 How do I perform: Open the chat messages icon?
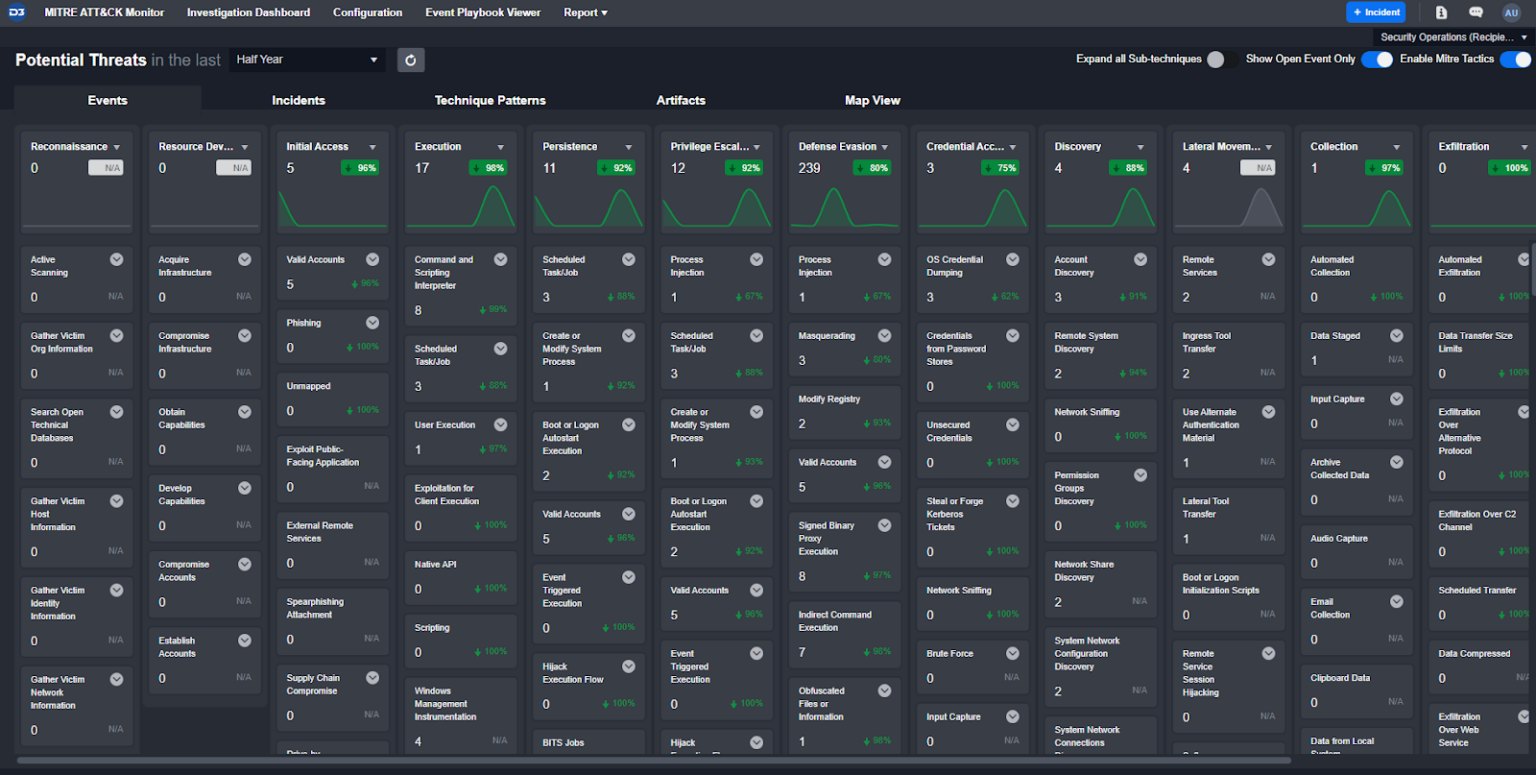(x=1475, y=12)
